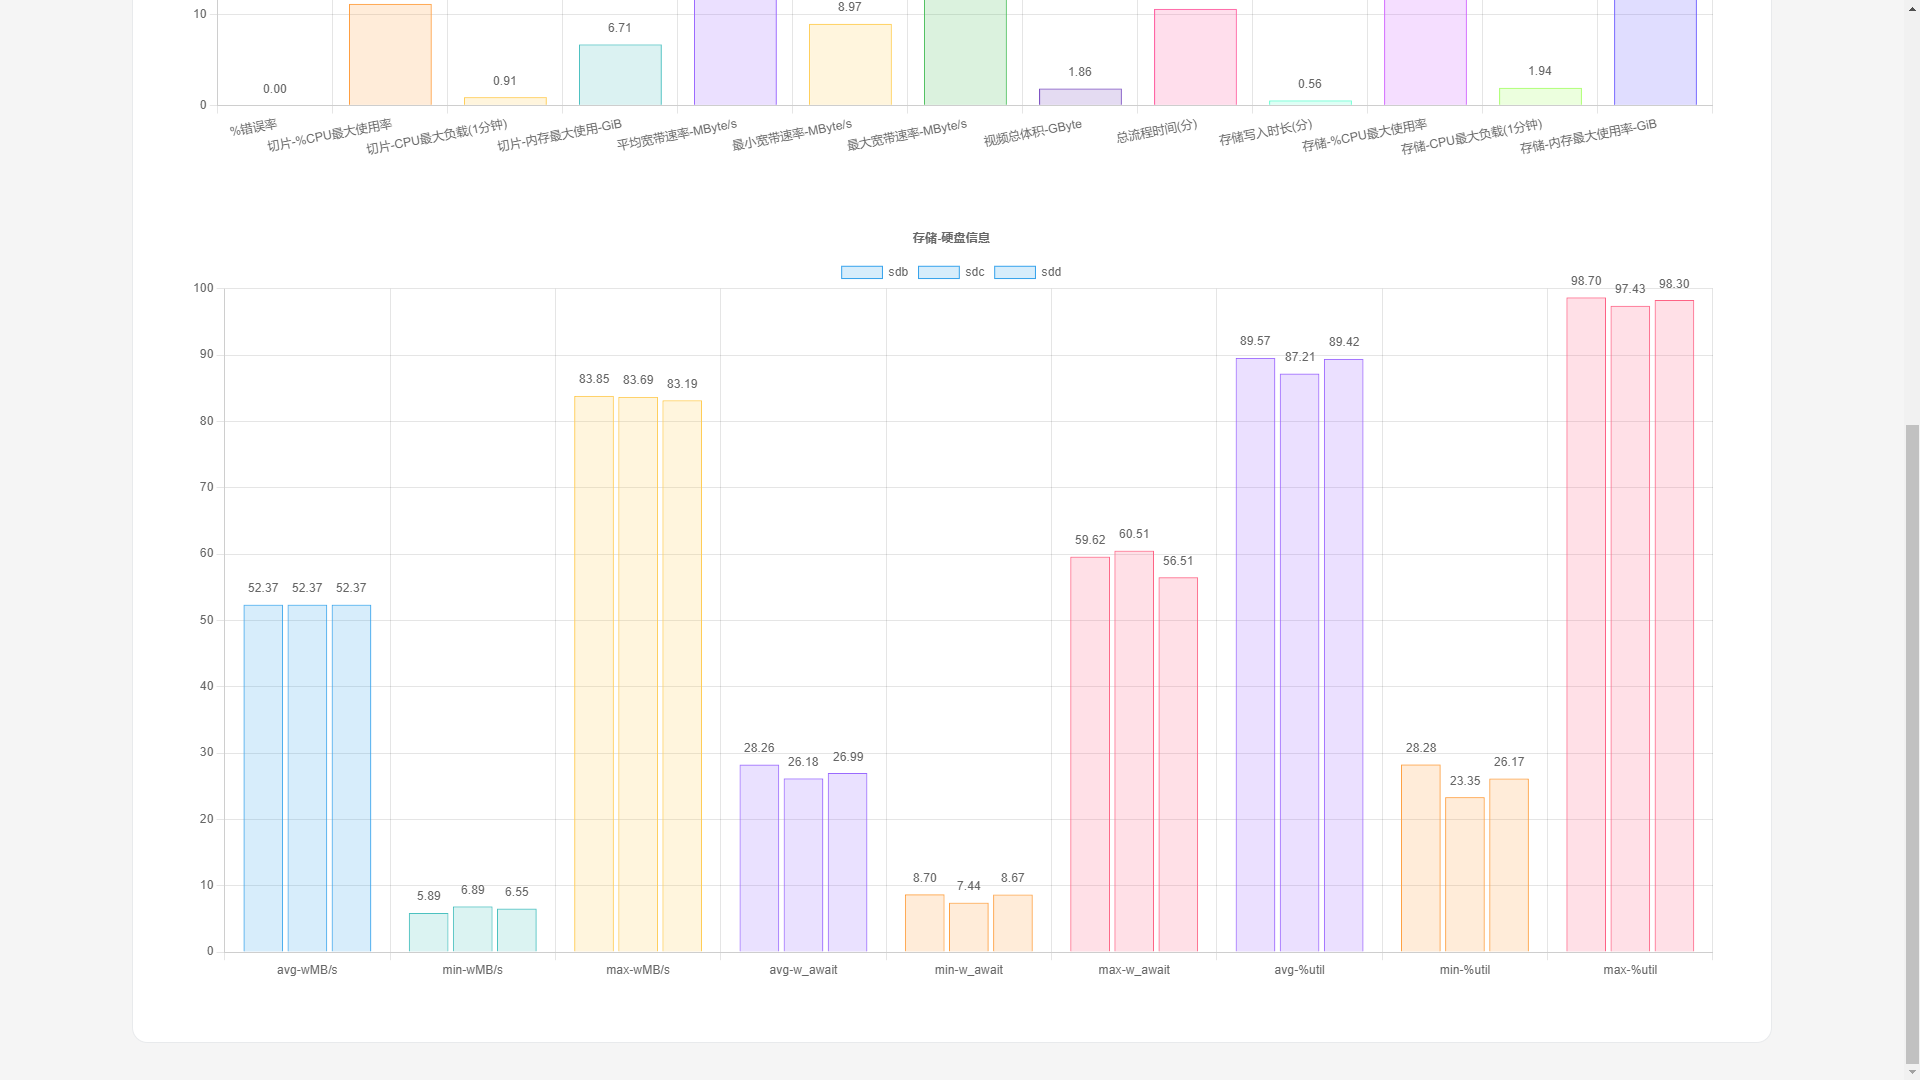Click the 83.85 max-wMB/s sdb bar

point(593,675)
